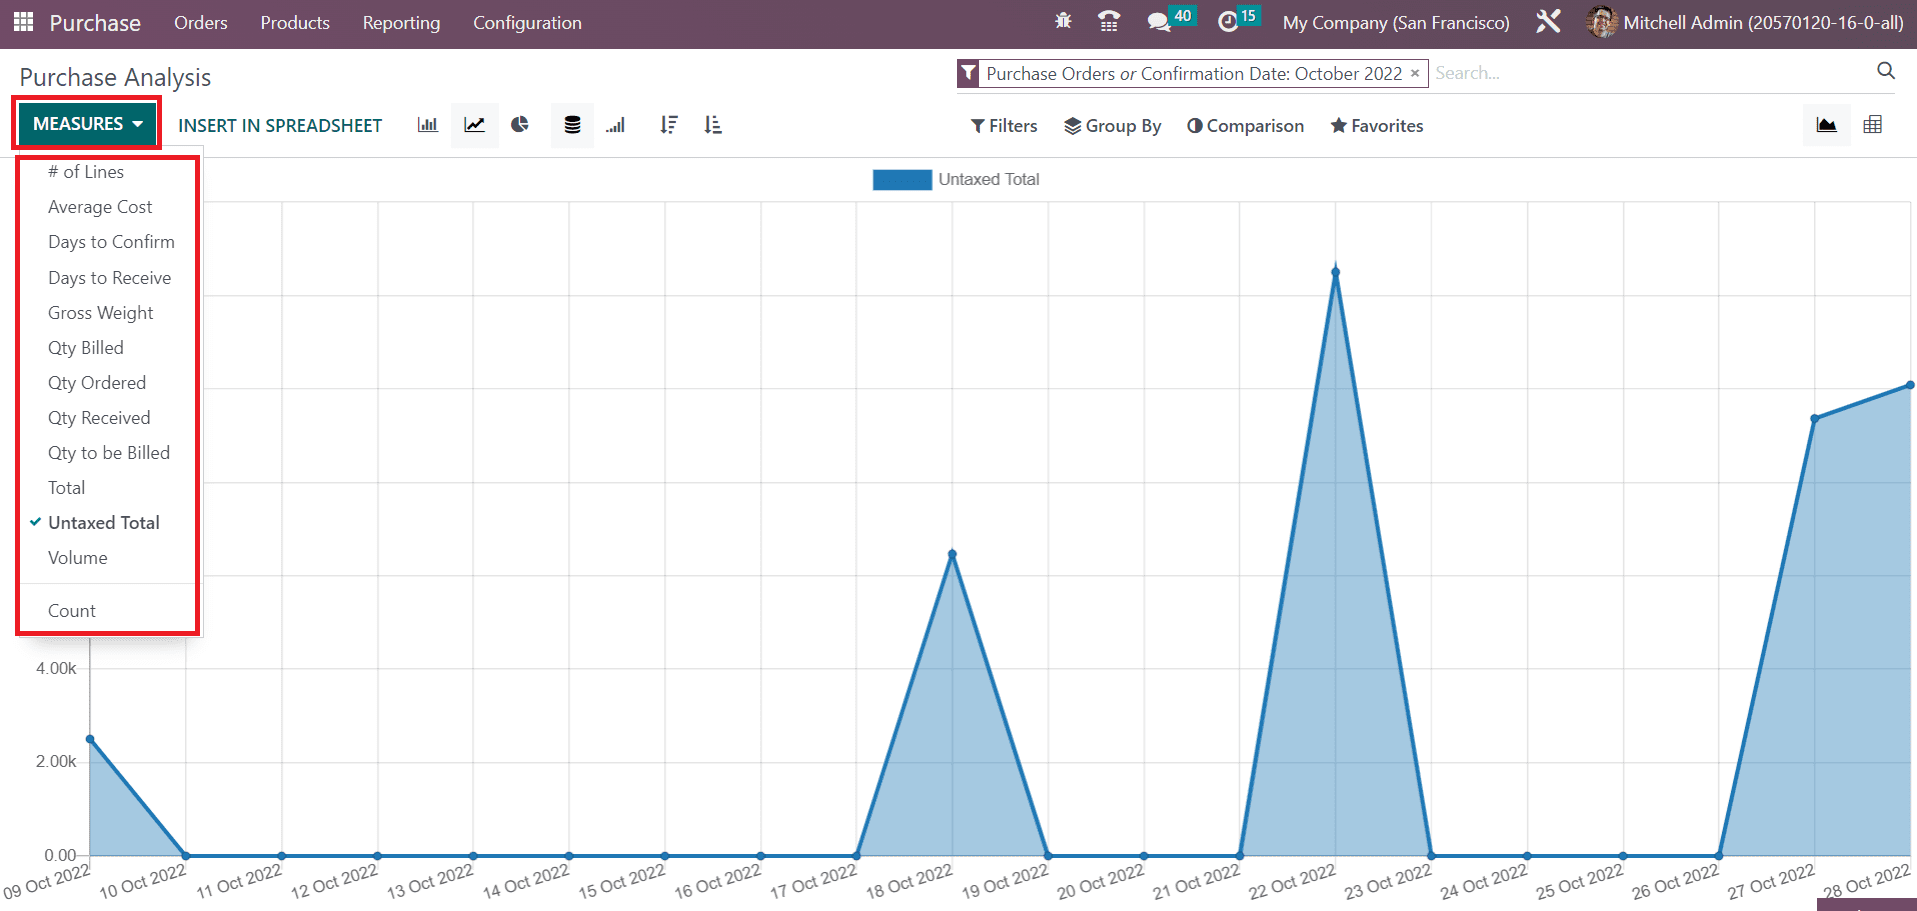This screenshot has width=1917, height=911.
Task: Sort chart in ascending order
Action: click(x=712, y=125)
